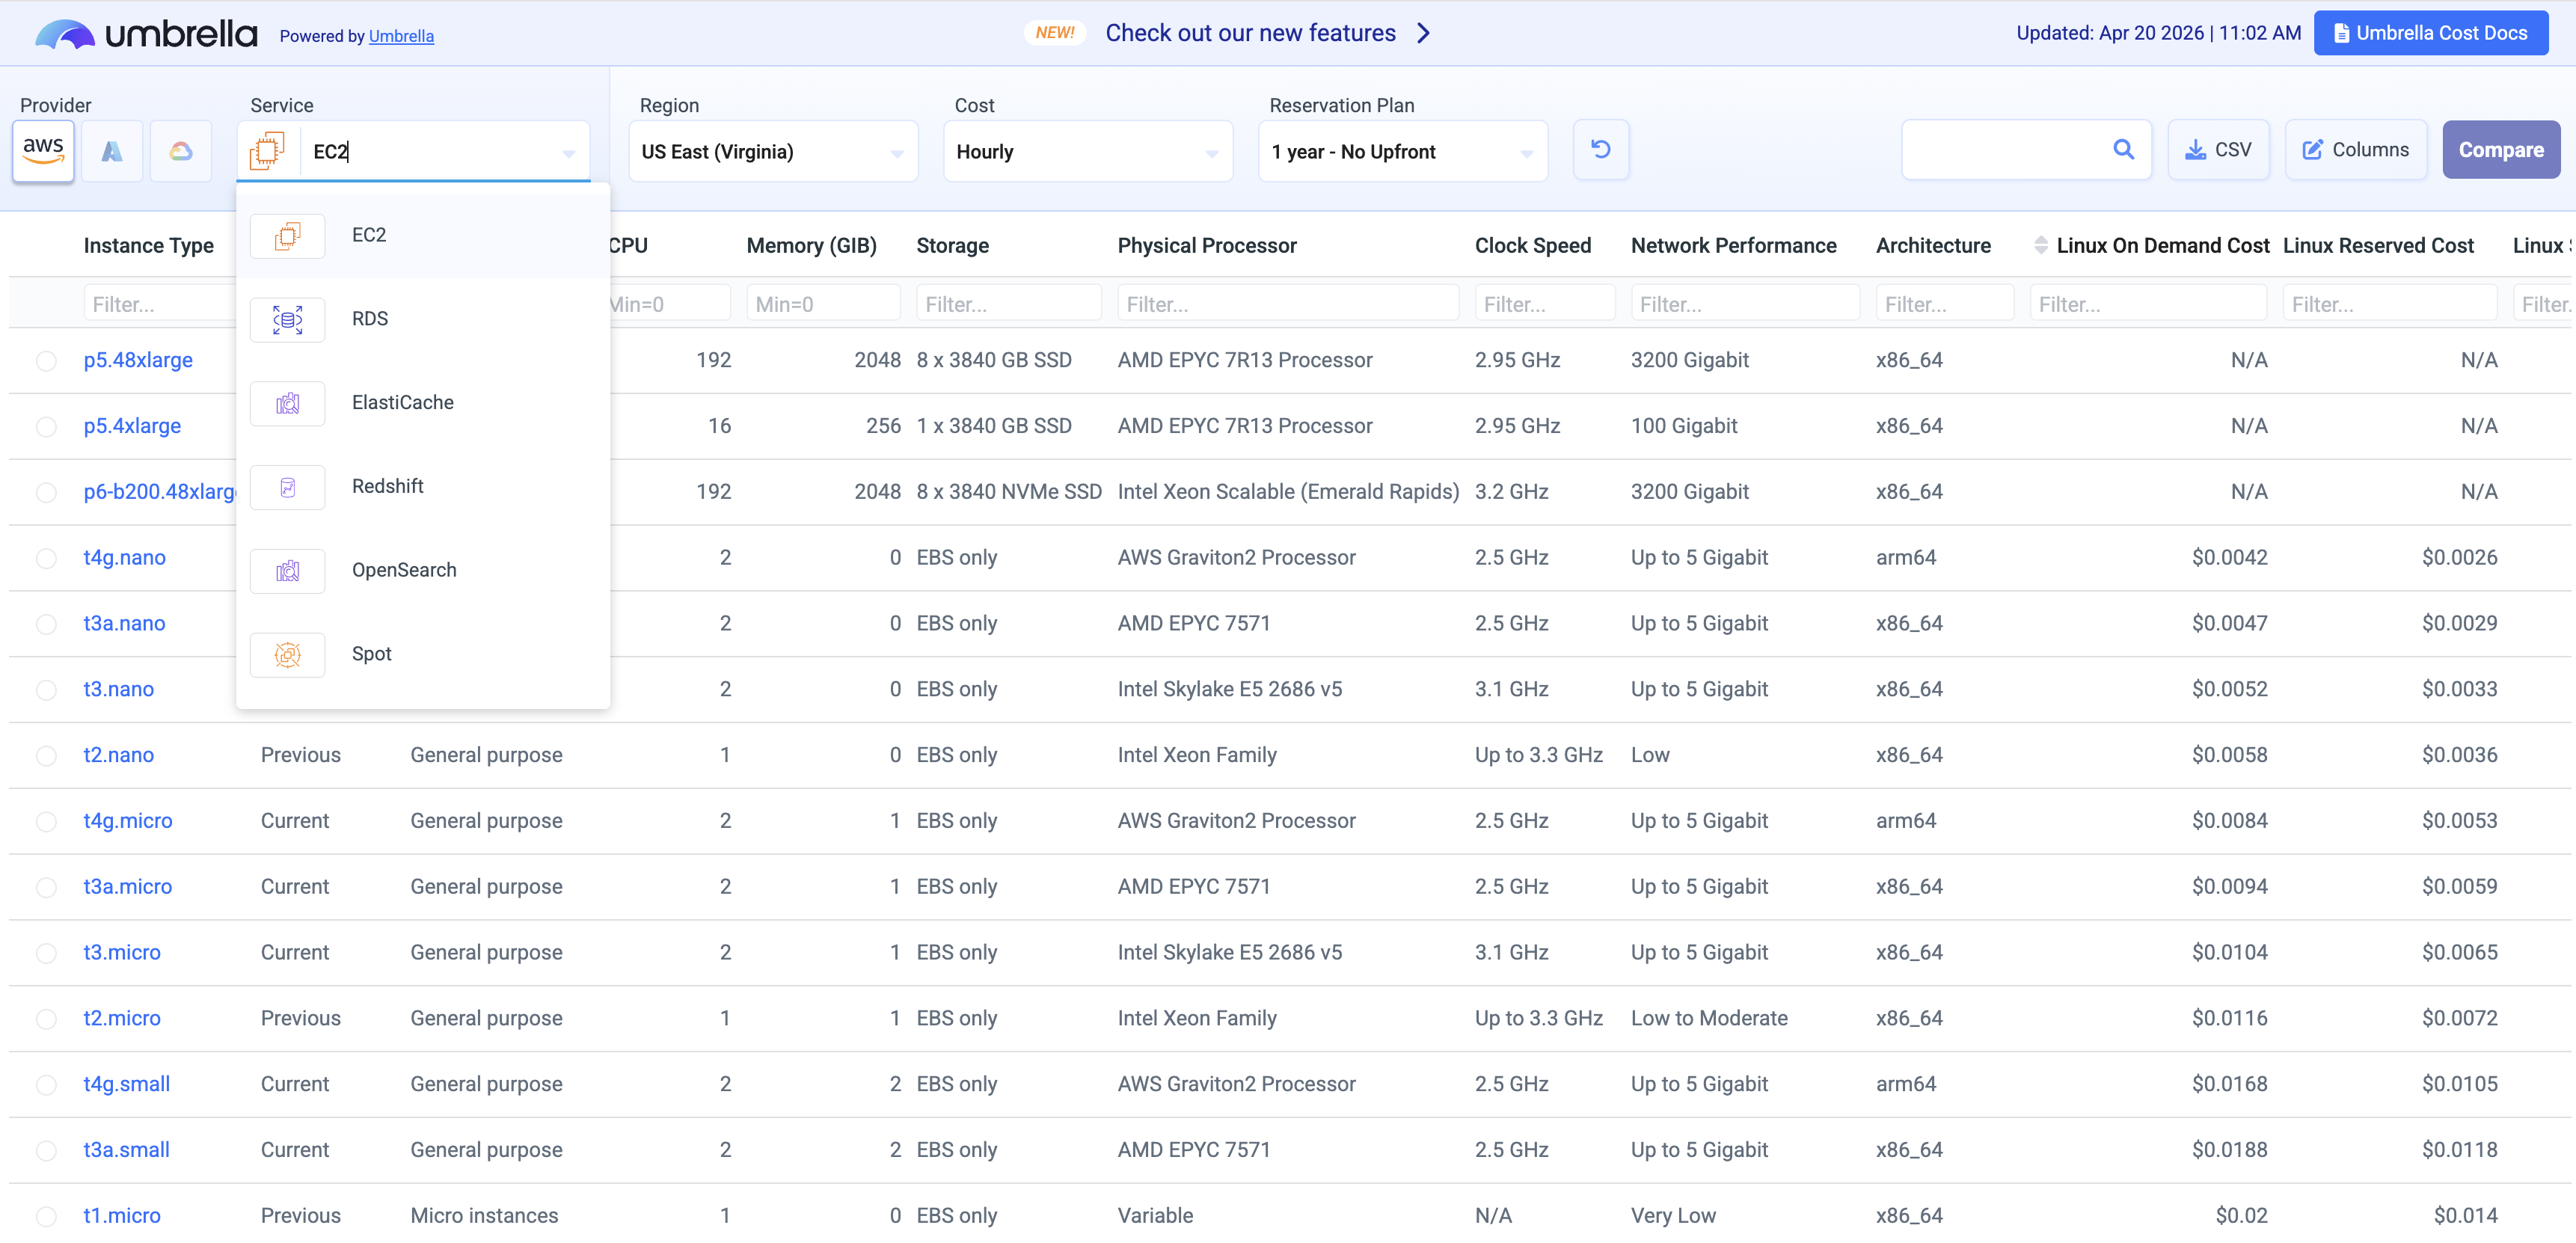2576x1243 pixels.
Task: Open the Umbrella Cost Docs button
Action: click(2430, 33)
